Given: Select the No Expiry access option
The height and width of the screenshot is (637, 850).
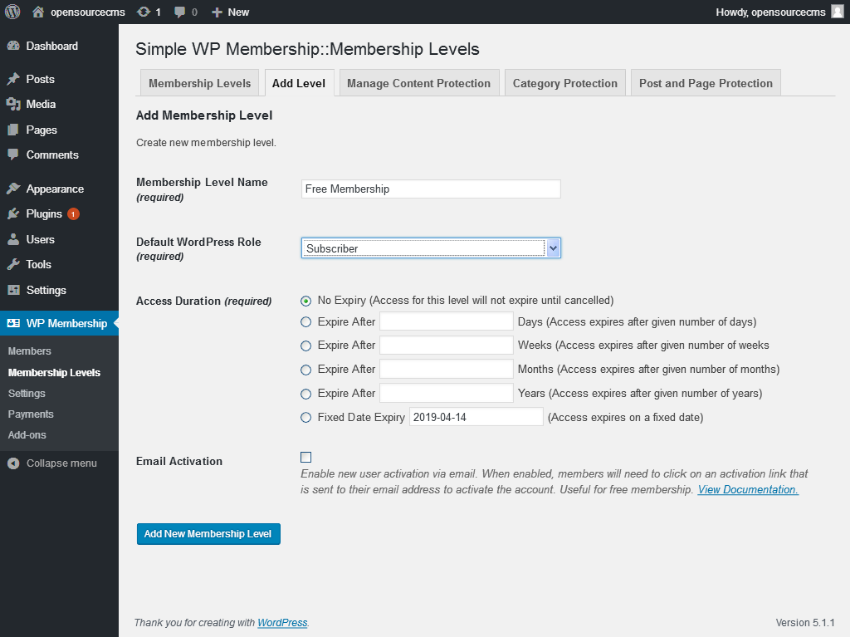Looking at the screenshot, I should point(306,301).
